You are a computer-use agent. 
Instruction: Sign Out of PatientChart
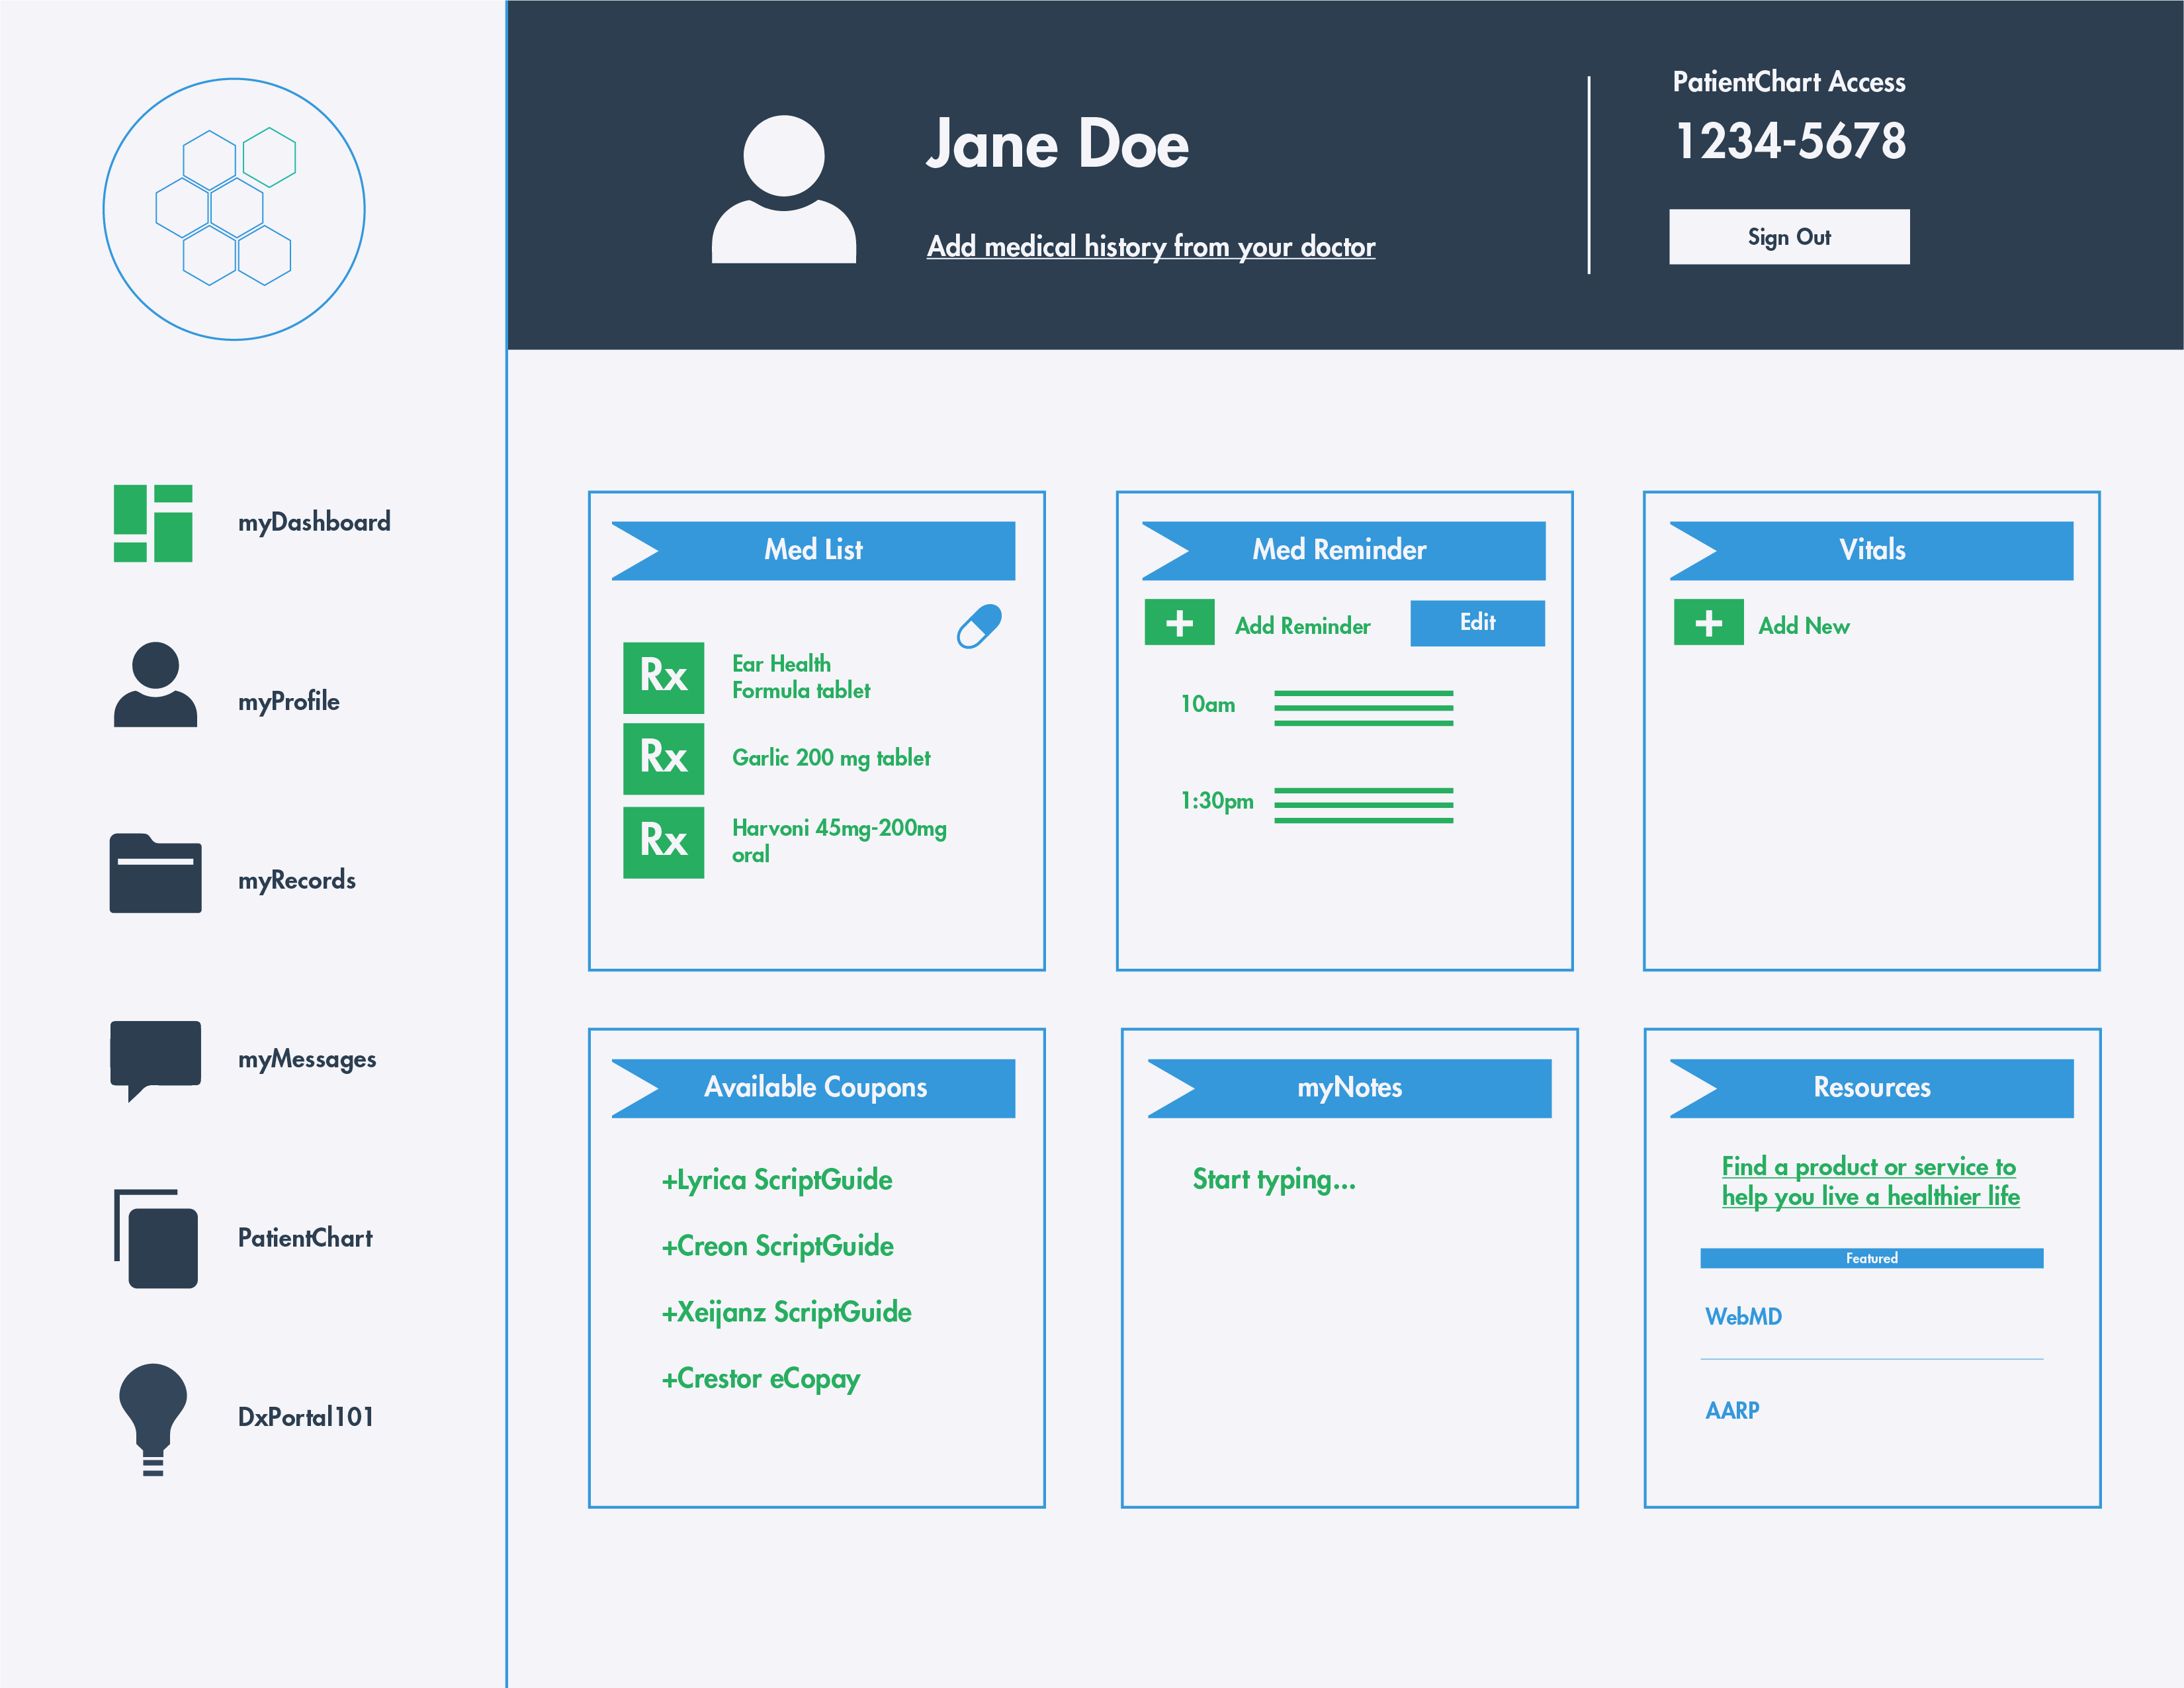(1789, 237)
